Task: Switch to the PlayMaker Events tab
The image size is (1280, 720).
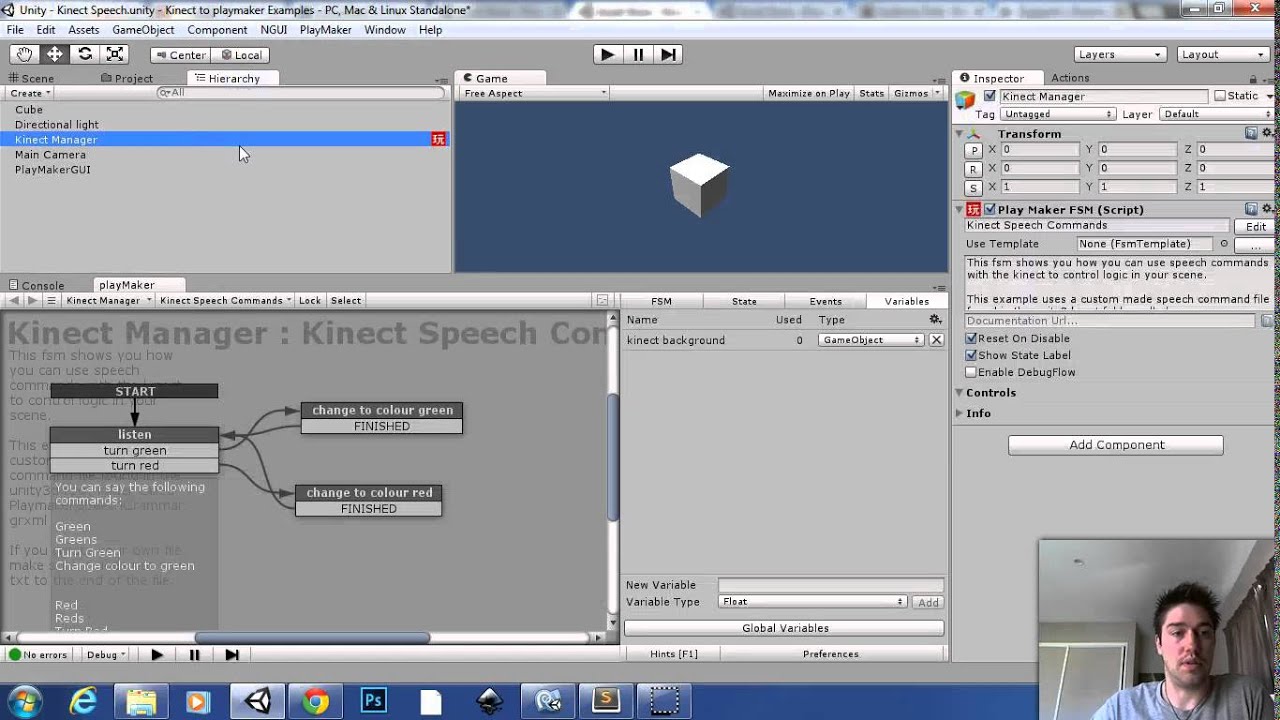Action: [825, 301]
